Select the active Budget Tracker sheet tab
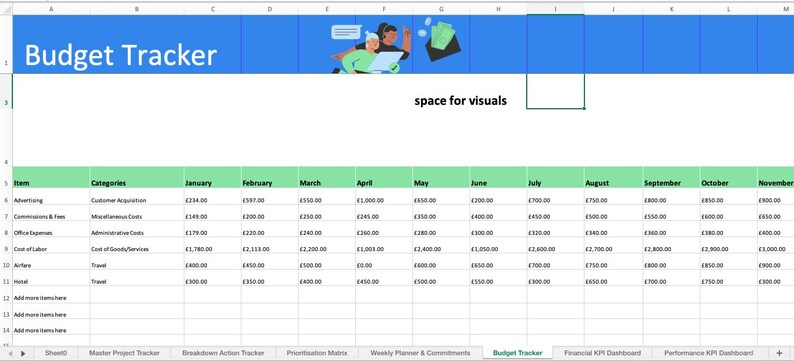The height and width of the screenshot is (361, 794). [x=518, y=353]
